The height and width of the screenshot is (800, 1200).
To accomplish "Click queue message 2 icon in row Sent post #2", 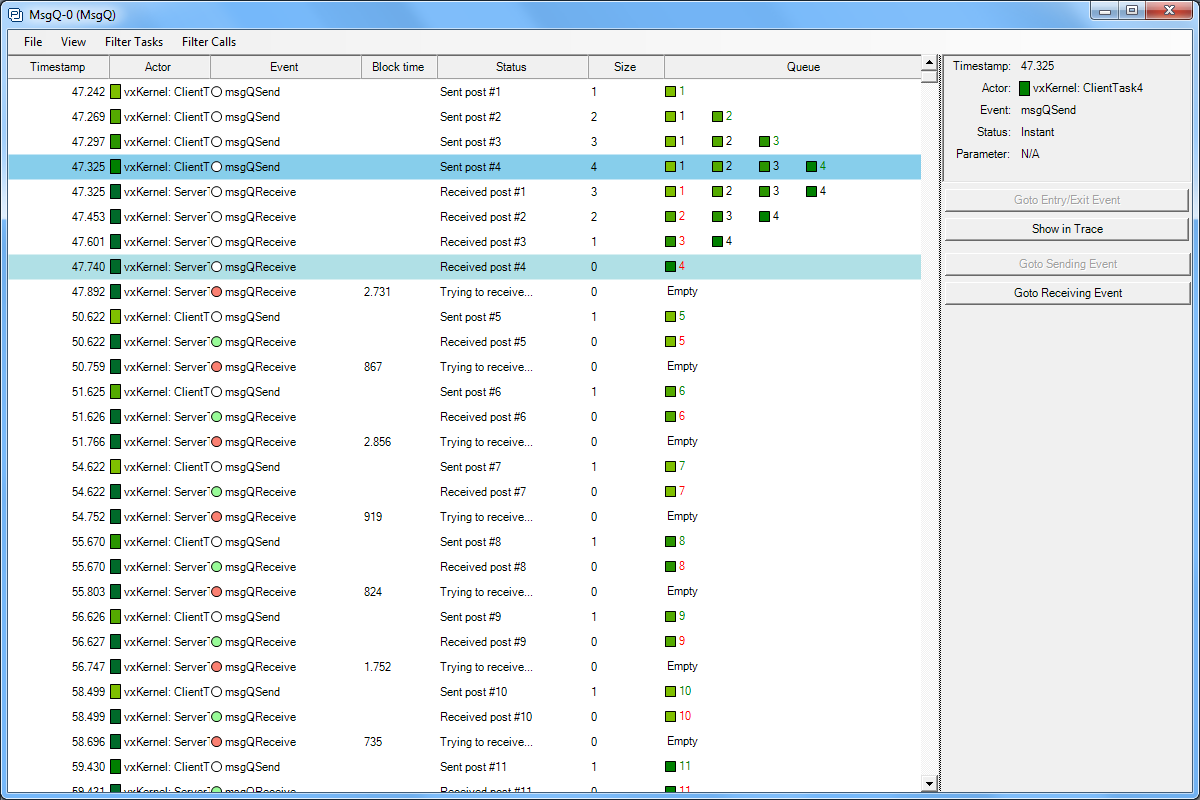I will point(718,116).
